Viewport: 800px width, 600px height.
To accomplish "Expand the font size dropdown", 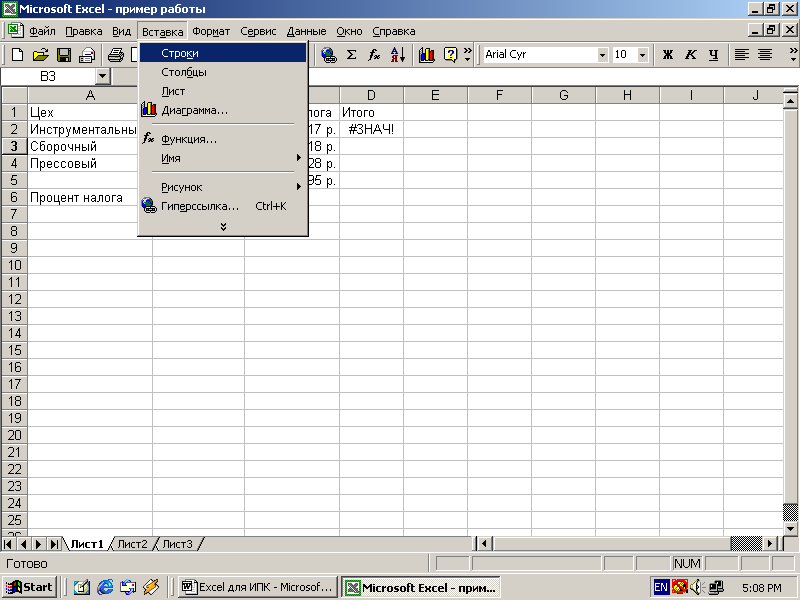I will [x=642, y=55].
